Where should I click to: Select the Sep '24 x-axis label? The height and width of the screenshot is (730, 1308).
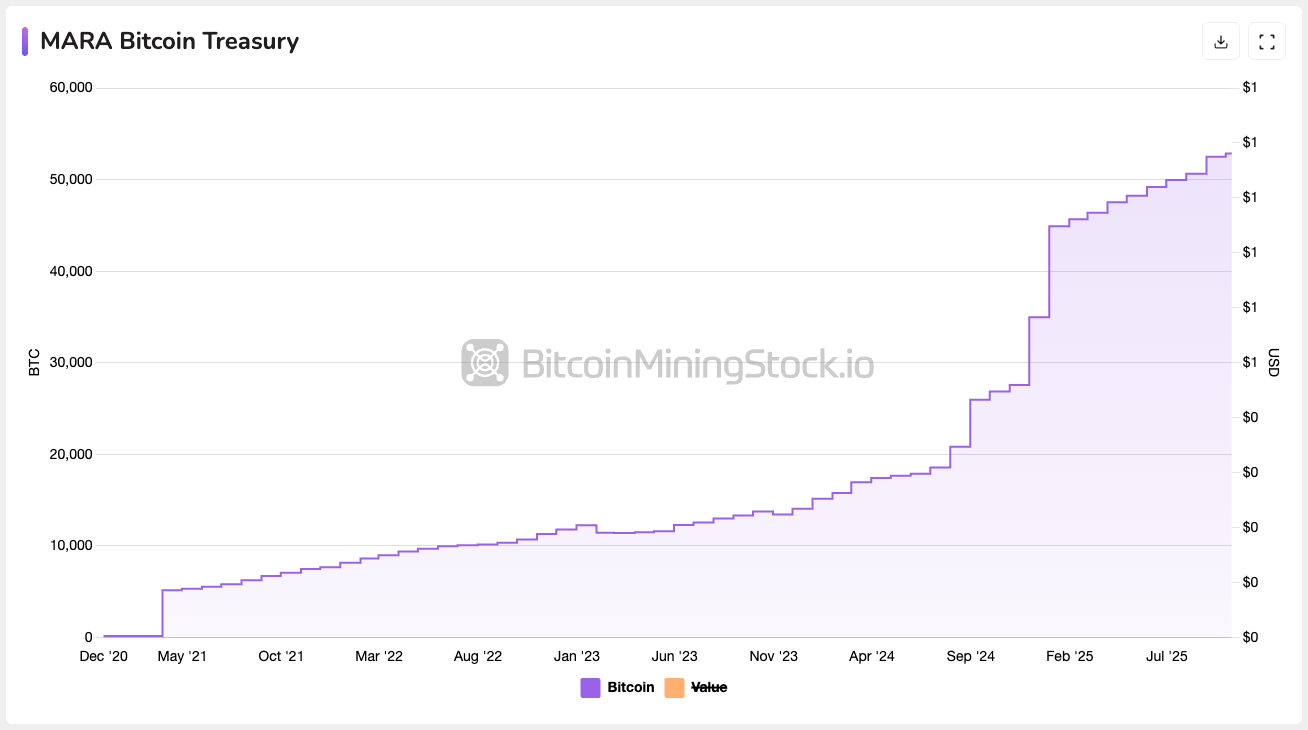coord(970,657)
